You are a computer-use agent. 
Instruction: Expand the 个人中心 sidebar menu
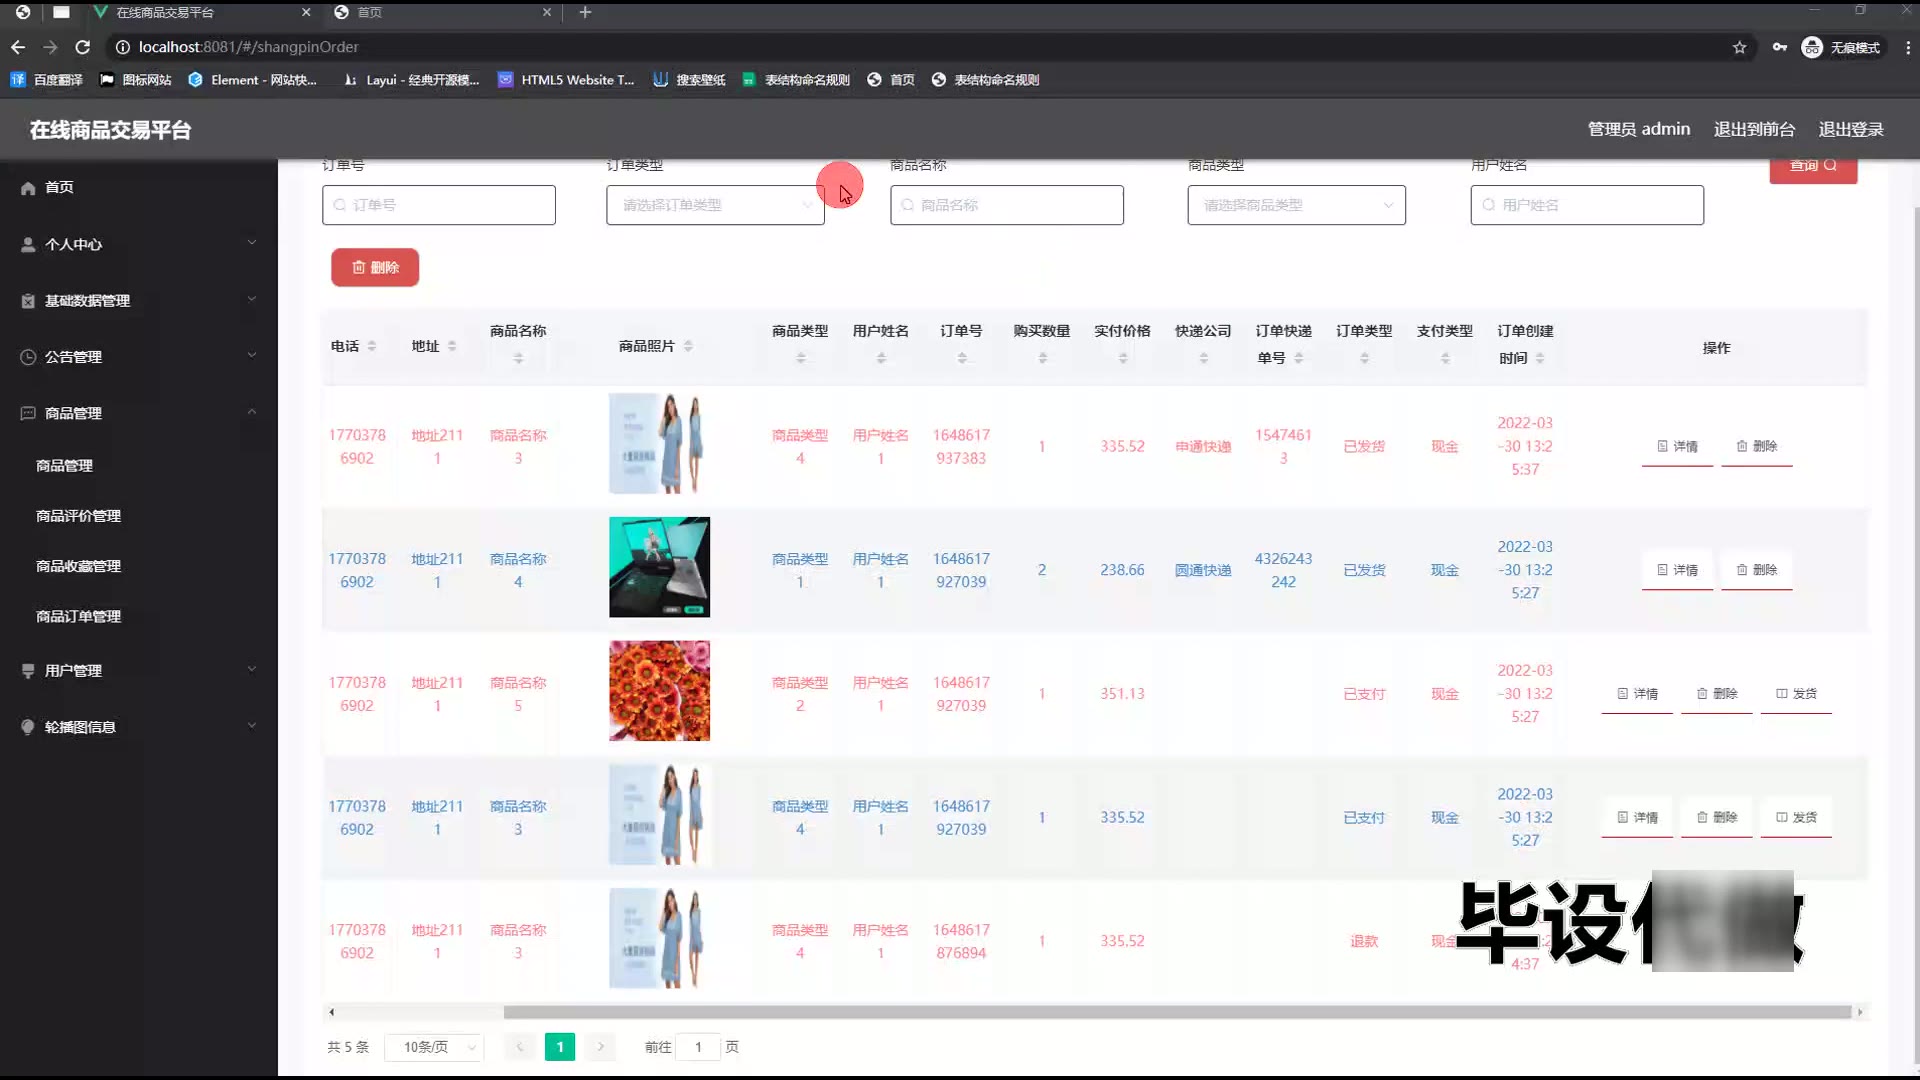(139, 244)
